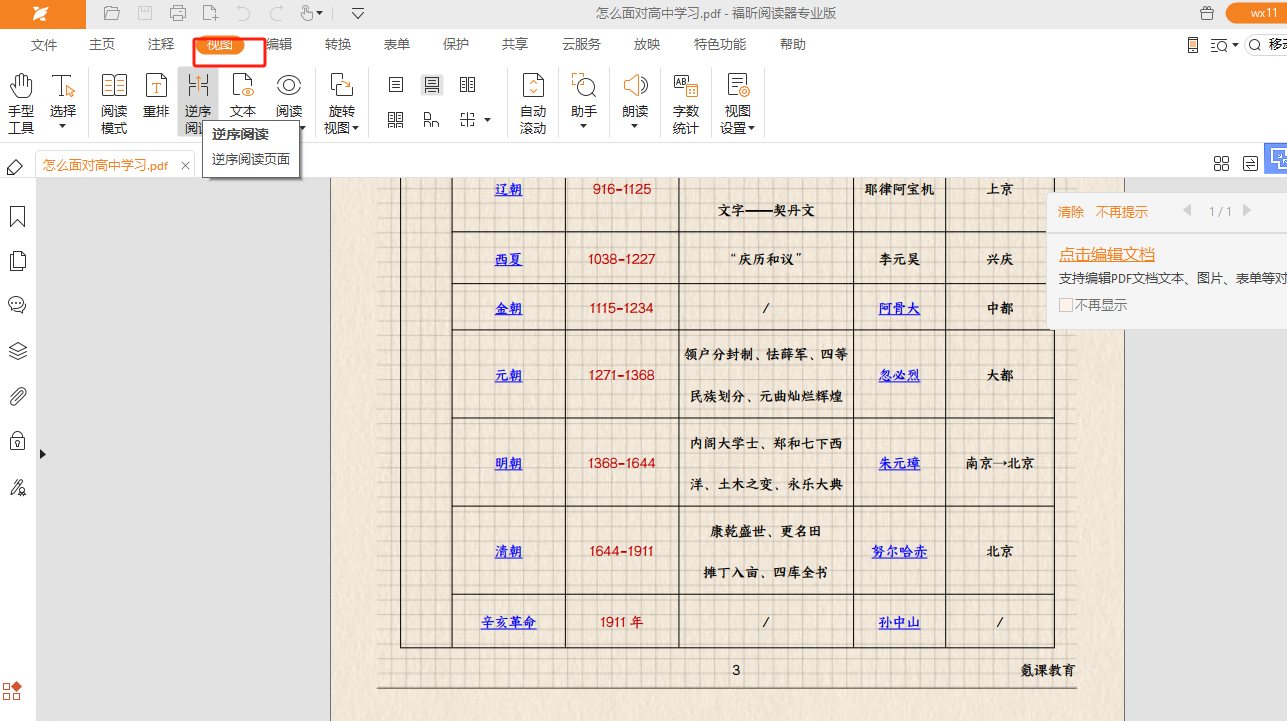
Task: Start Auto Scroll (自动滚动)
Action: [x=533, y=103]
